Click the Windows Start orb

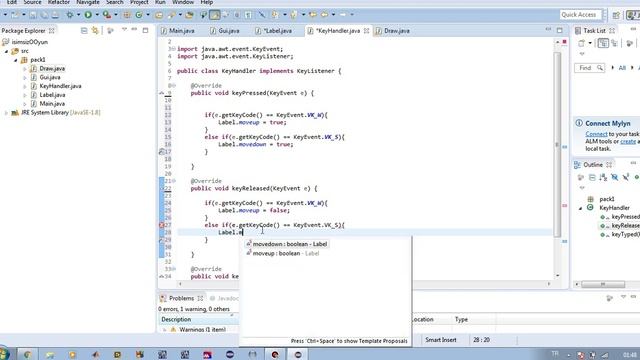4,353
